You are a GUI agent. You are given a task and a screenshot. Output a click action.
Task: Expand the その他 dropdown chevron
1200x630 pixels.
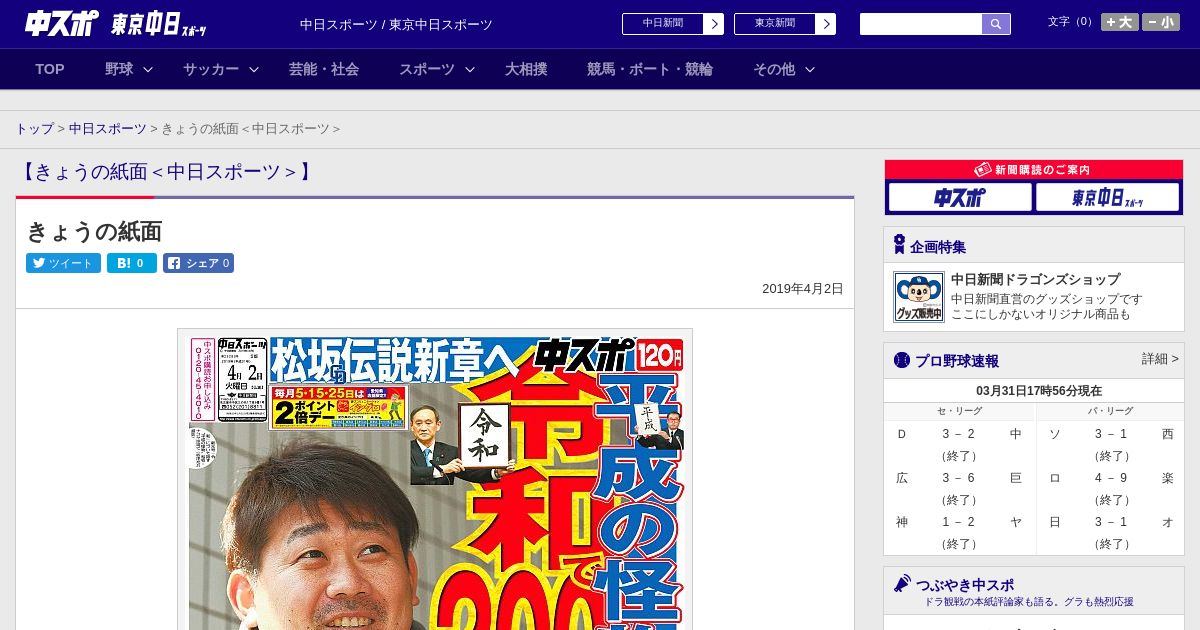(810, 69)
